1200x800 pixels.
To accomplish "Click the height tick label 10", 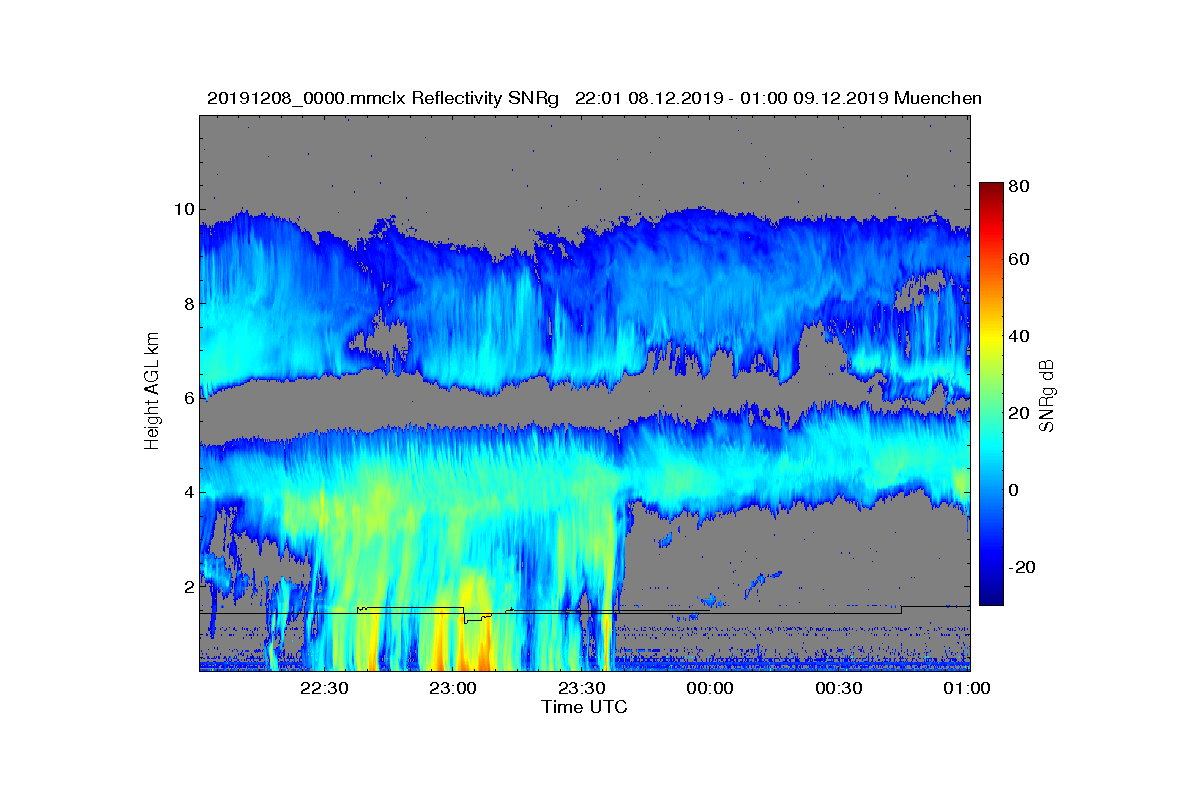I will pyautogui.click(x=183, y=210).
